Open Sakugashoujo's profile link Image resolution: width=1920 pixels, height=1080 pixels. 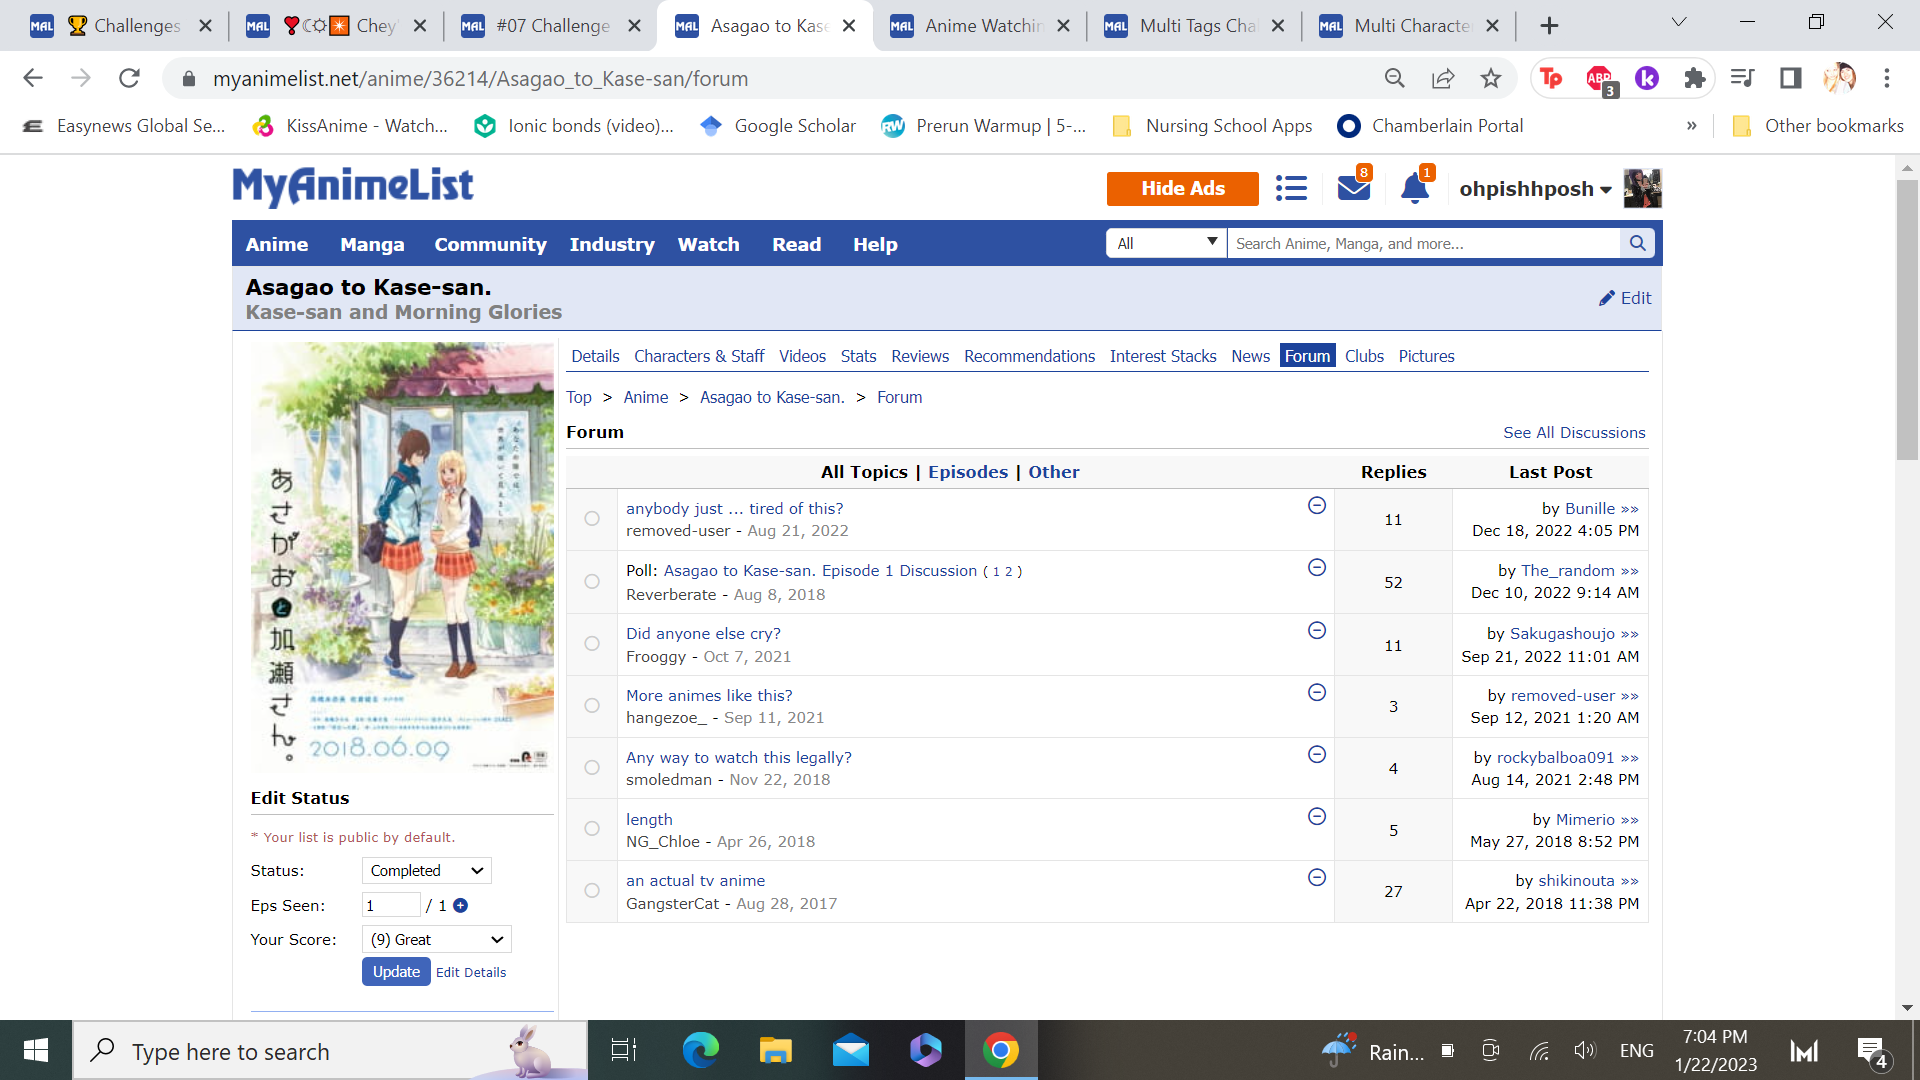(1562, 634)
